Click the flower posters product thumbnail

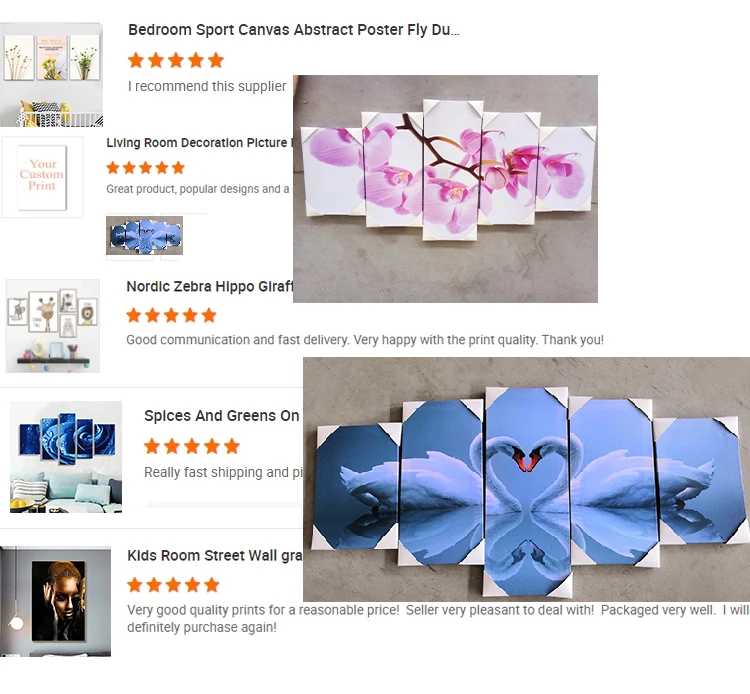[52, 74]
